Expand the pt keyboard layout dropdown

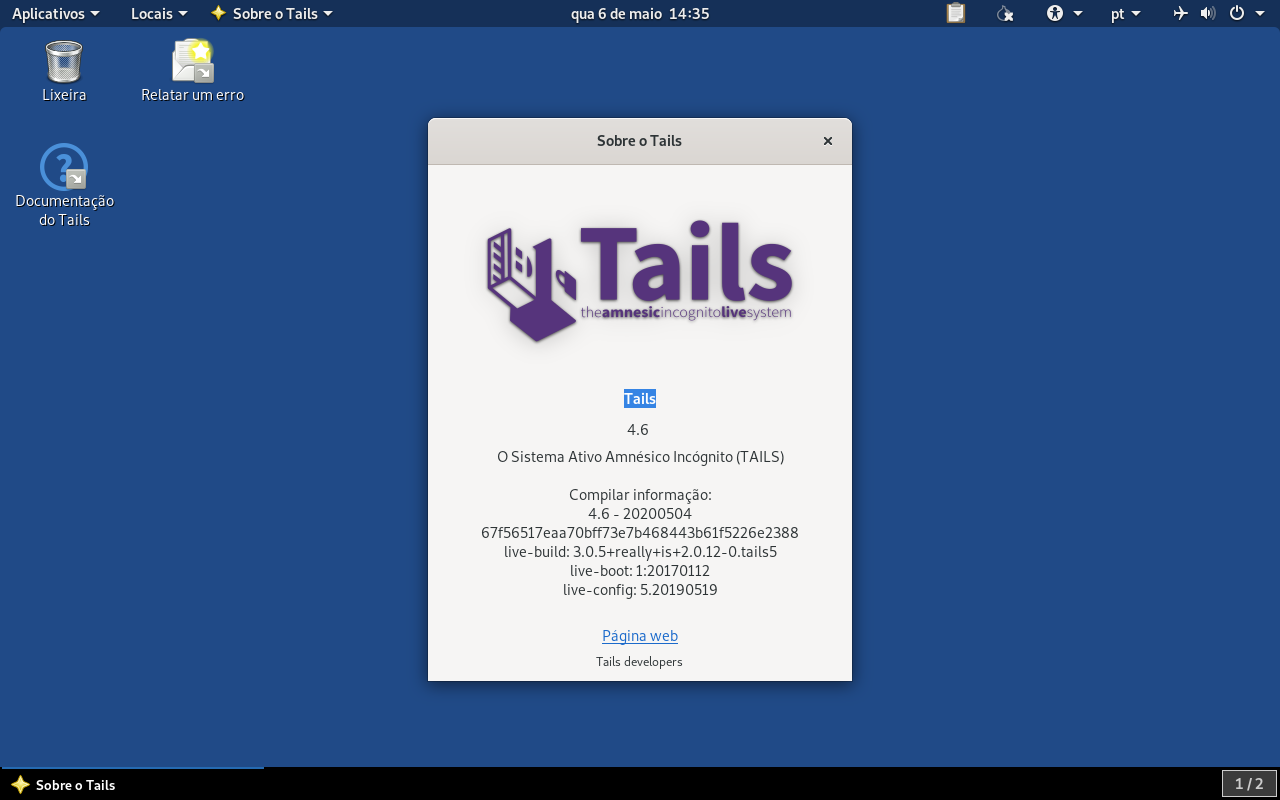click(x=1125, y=13)
